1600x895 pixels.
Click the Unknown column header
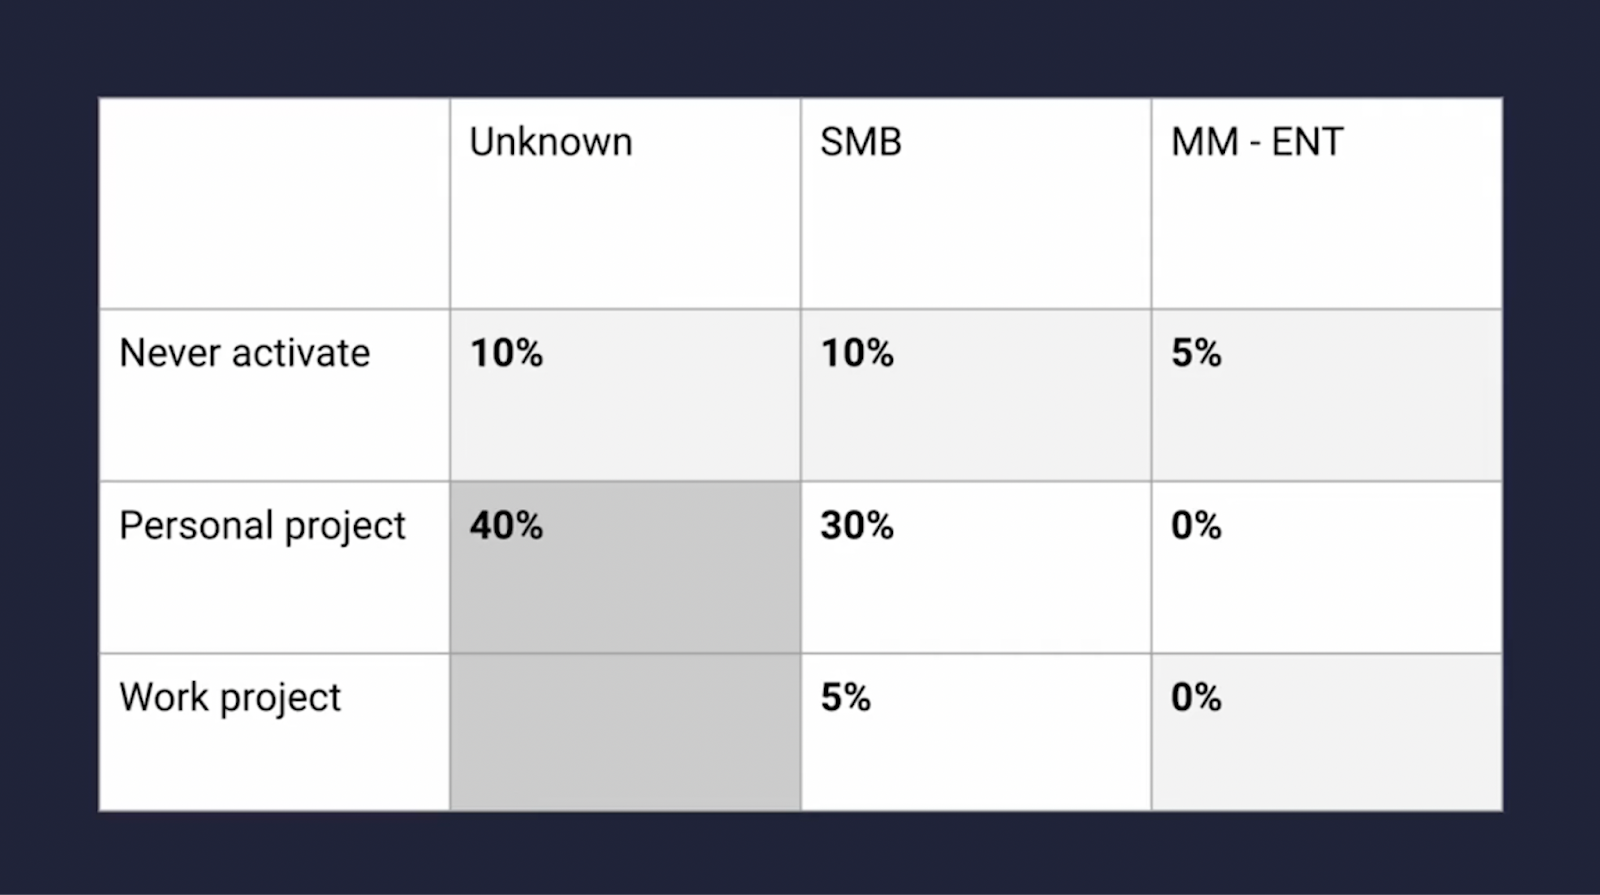point(551,143)
